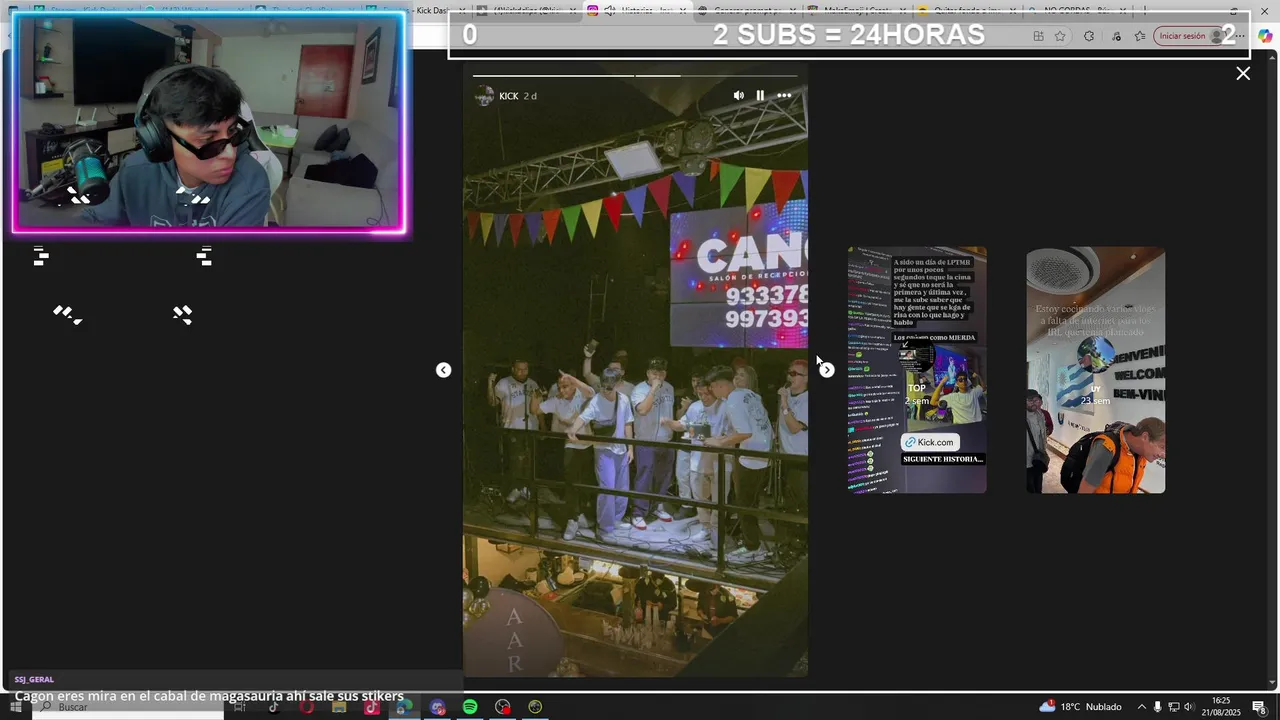
Task: Add page to favorites star
Action: click(1060, 36)
